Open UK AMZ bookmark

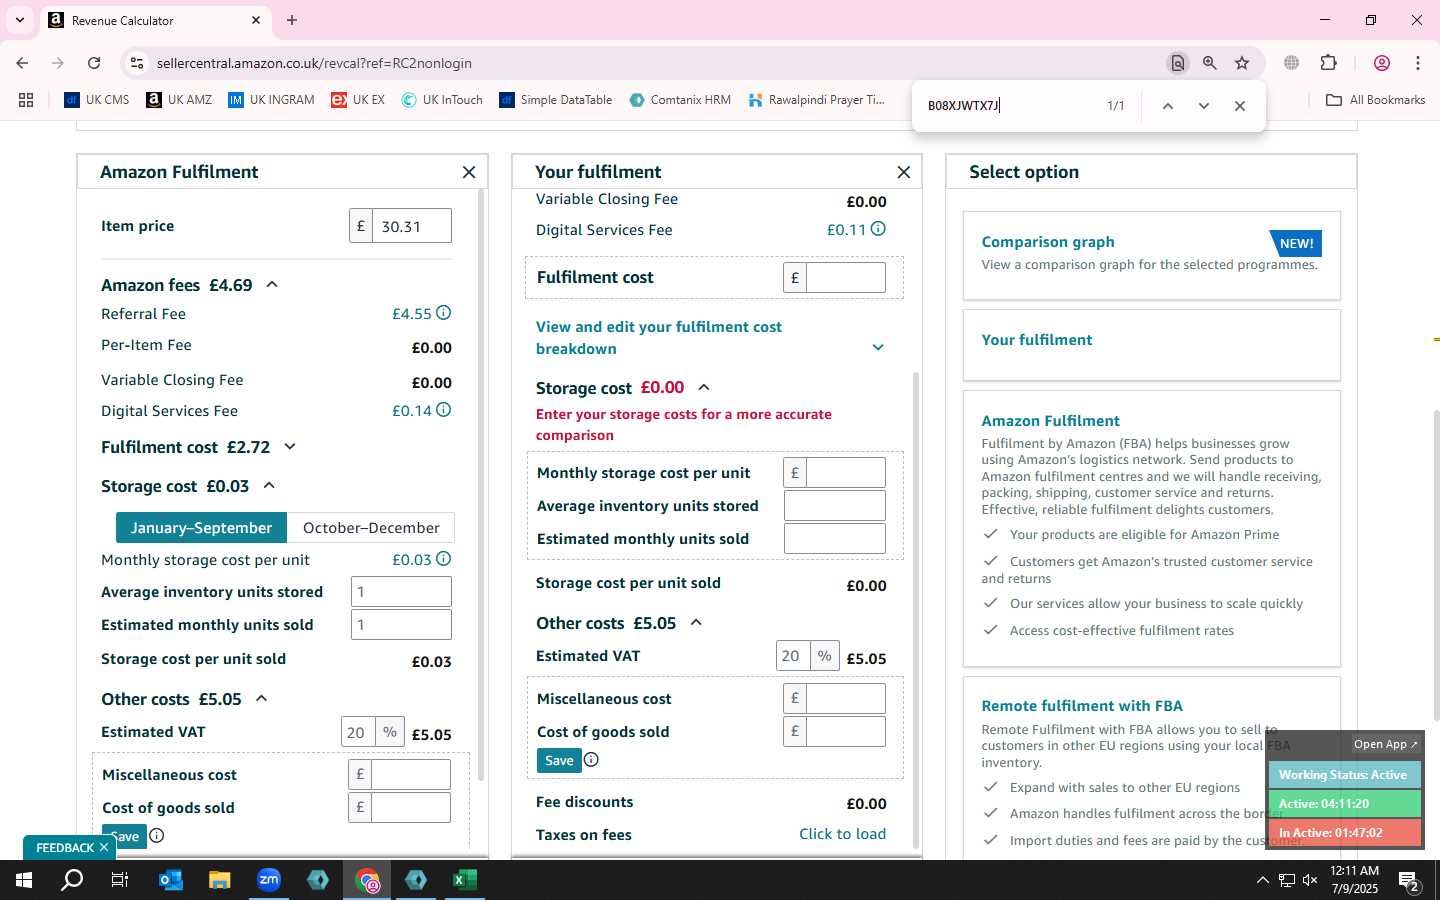[x=179, y=100]
